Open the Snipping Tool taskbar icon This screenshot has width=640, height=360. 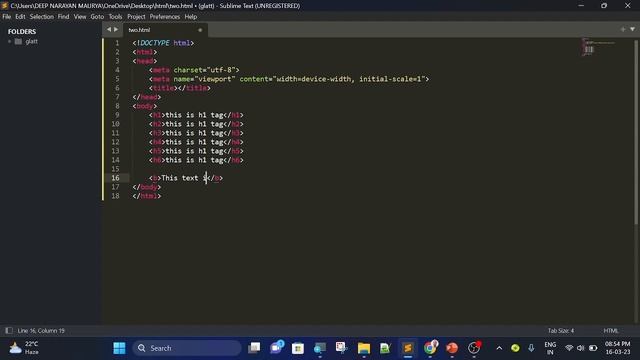[341, 348]
